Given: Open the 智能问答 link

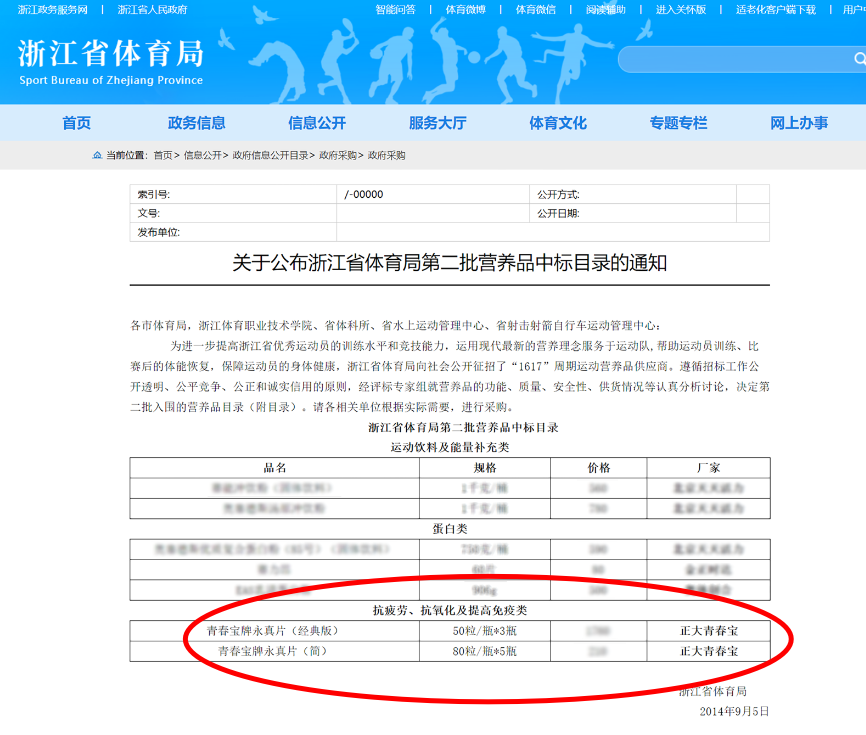Looking at the screenshot, I should tap(395, 9).
